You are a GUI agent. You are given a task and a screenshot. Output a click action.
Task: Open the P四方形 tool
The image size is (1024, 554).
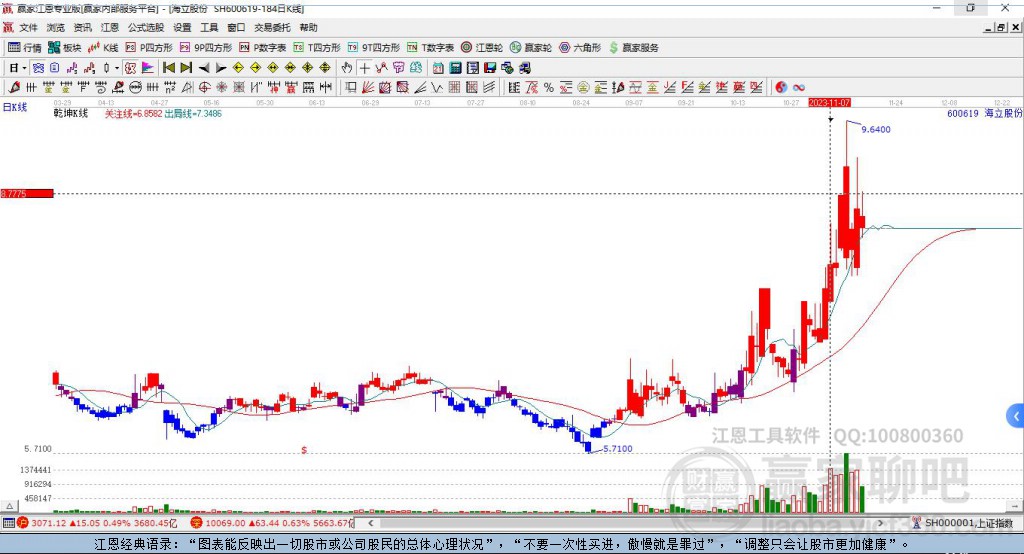click(x=149, y=48)
